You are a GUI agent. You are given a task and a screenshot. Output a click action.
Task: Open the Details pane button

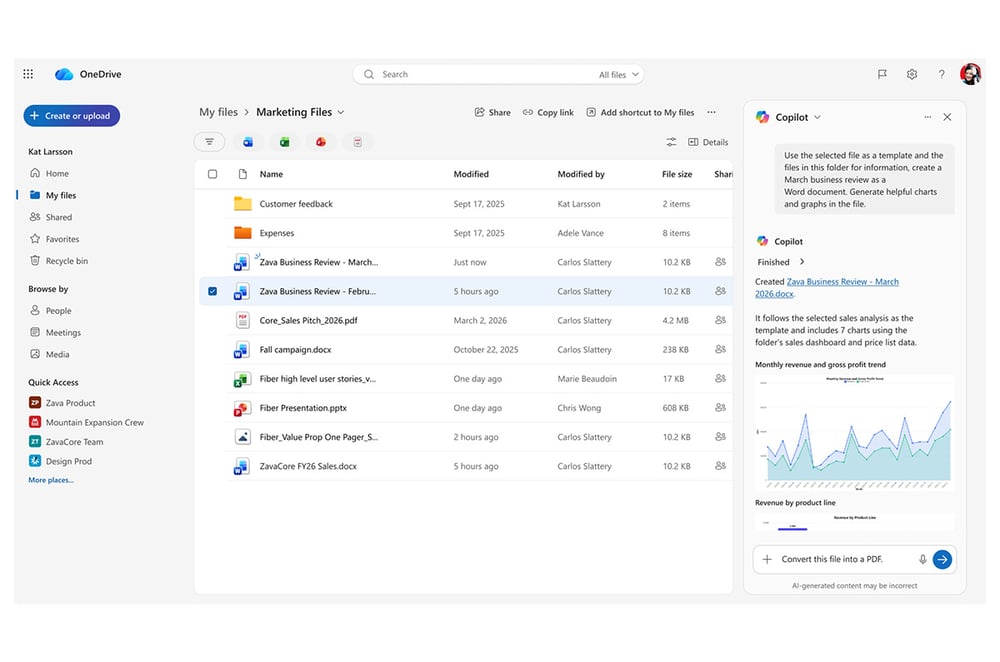point(708,142)
